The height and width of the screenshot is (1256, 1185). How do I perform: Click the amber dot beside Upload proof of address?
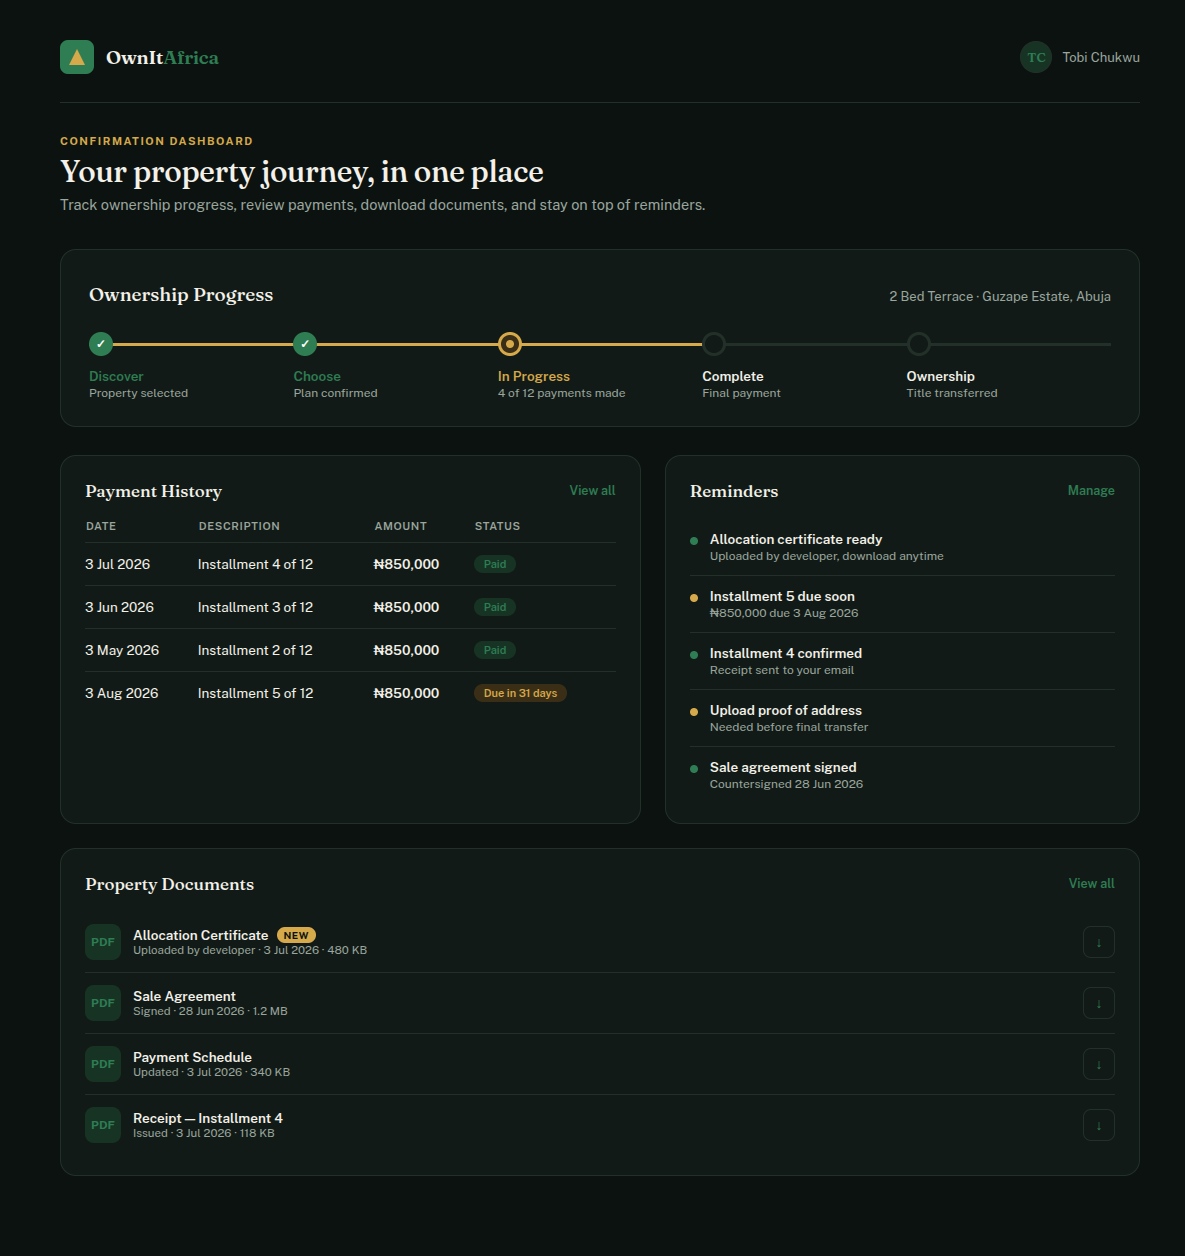(694, 712)
